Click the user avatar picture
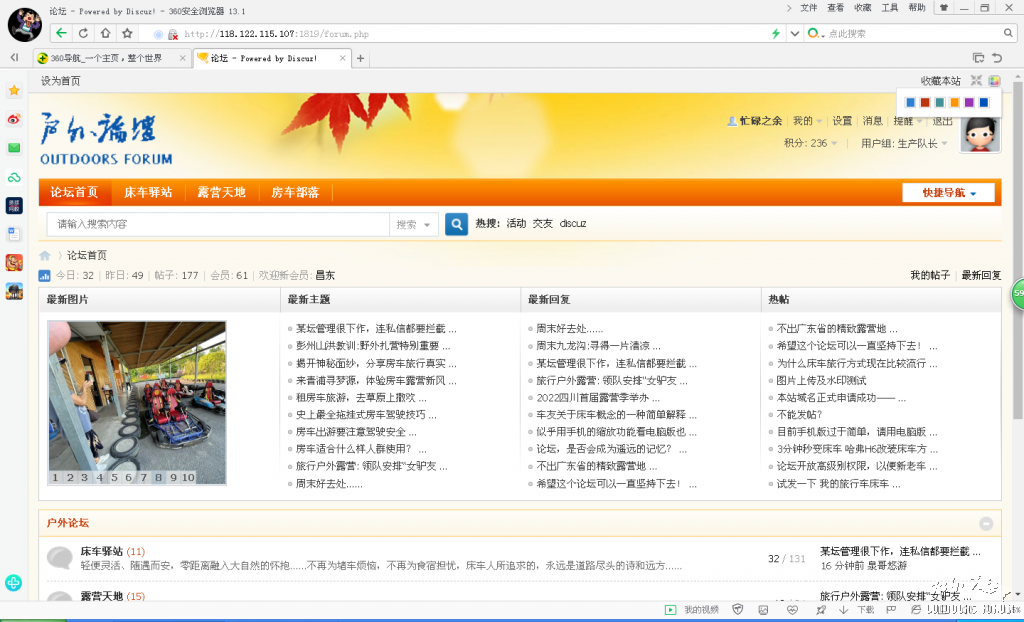This screenshot has width=1024, height=622. 980,134
